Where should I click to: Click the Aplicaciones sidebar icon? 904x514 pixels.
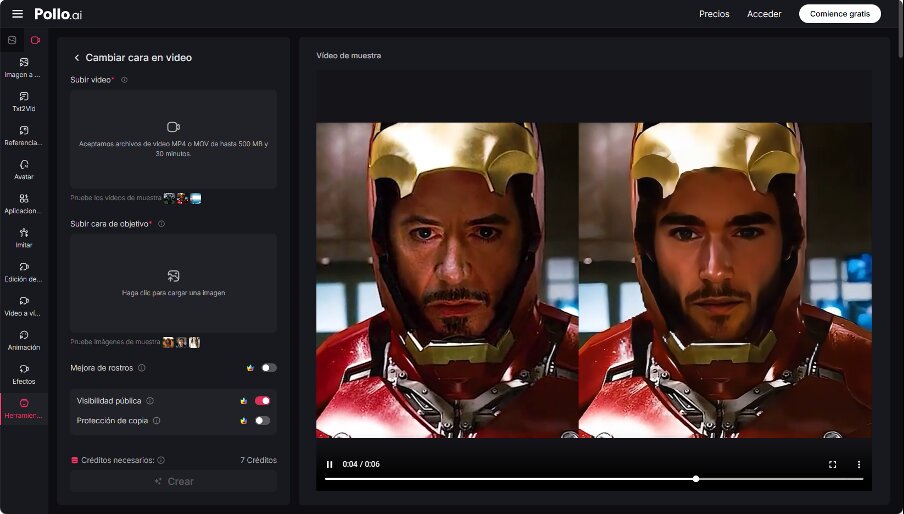(23, 202)
